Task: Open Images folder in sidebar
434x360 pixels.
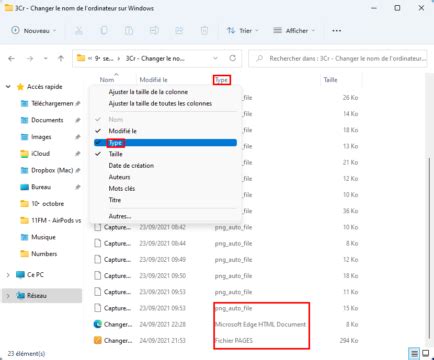Action: (36, 137)
